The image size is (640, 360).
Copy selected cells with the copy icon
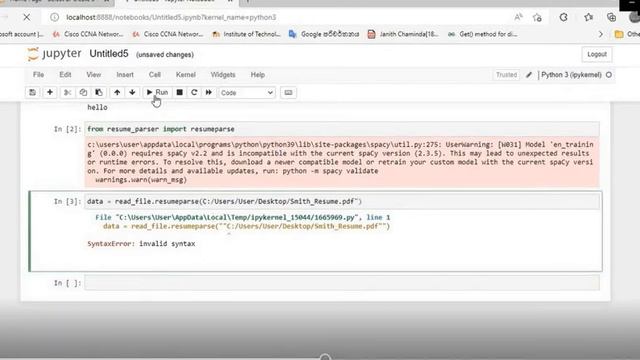83,93
